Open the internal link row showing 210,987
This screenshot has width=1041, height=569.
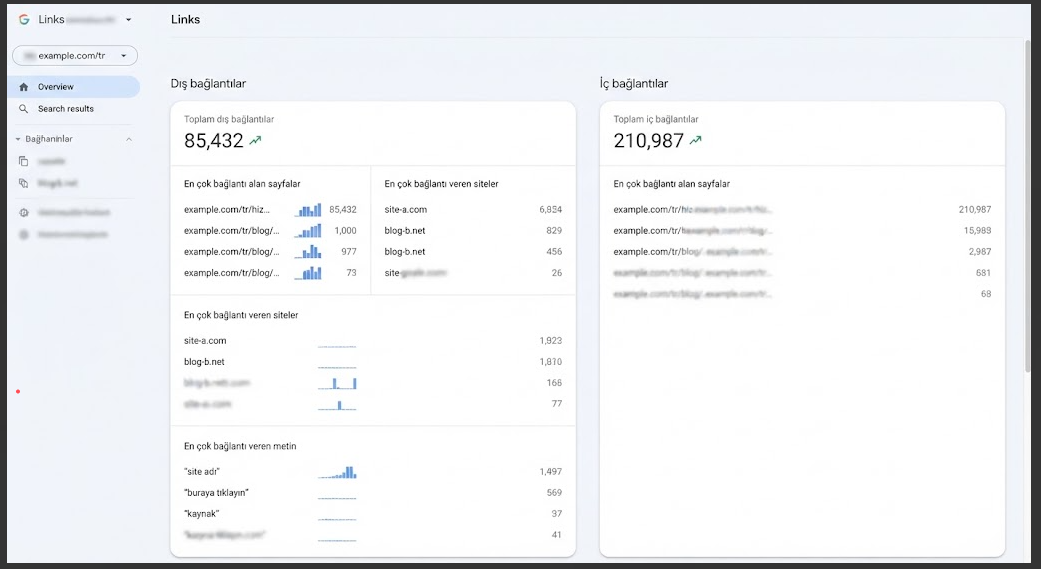pyautogui.click(x=802, y=210)
